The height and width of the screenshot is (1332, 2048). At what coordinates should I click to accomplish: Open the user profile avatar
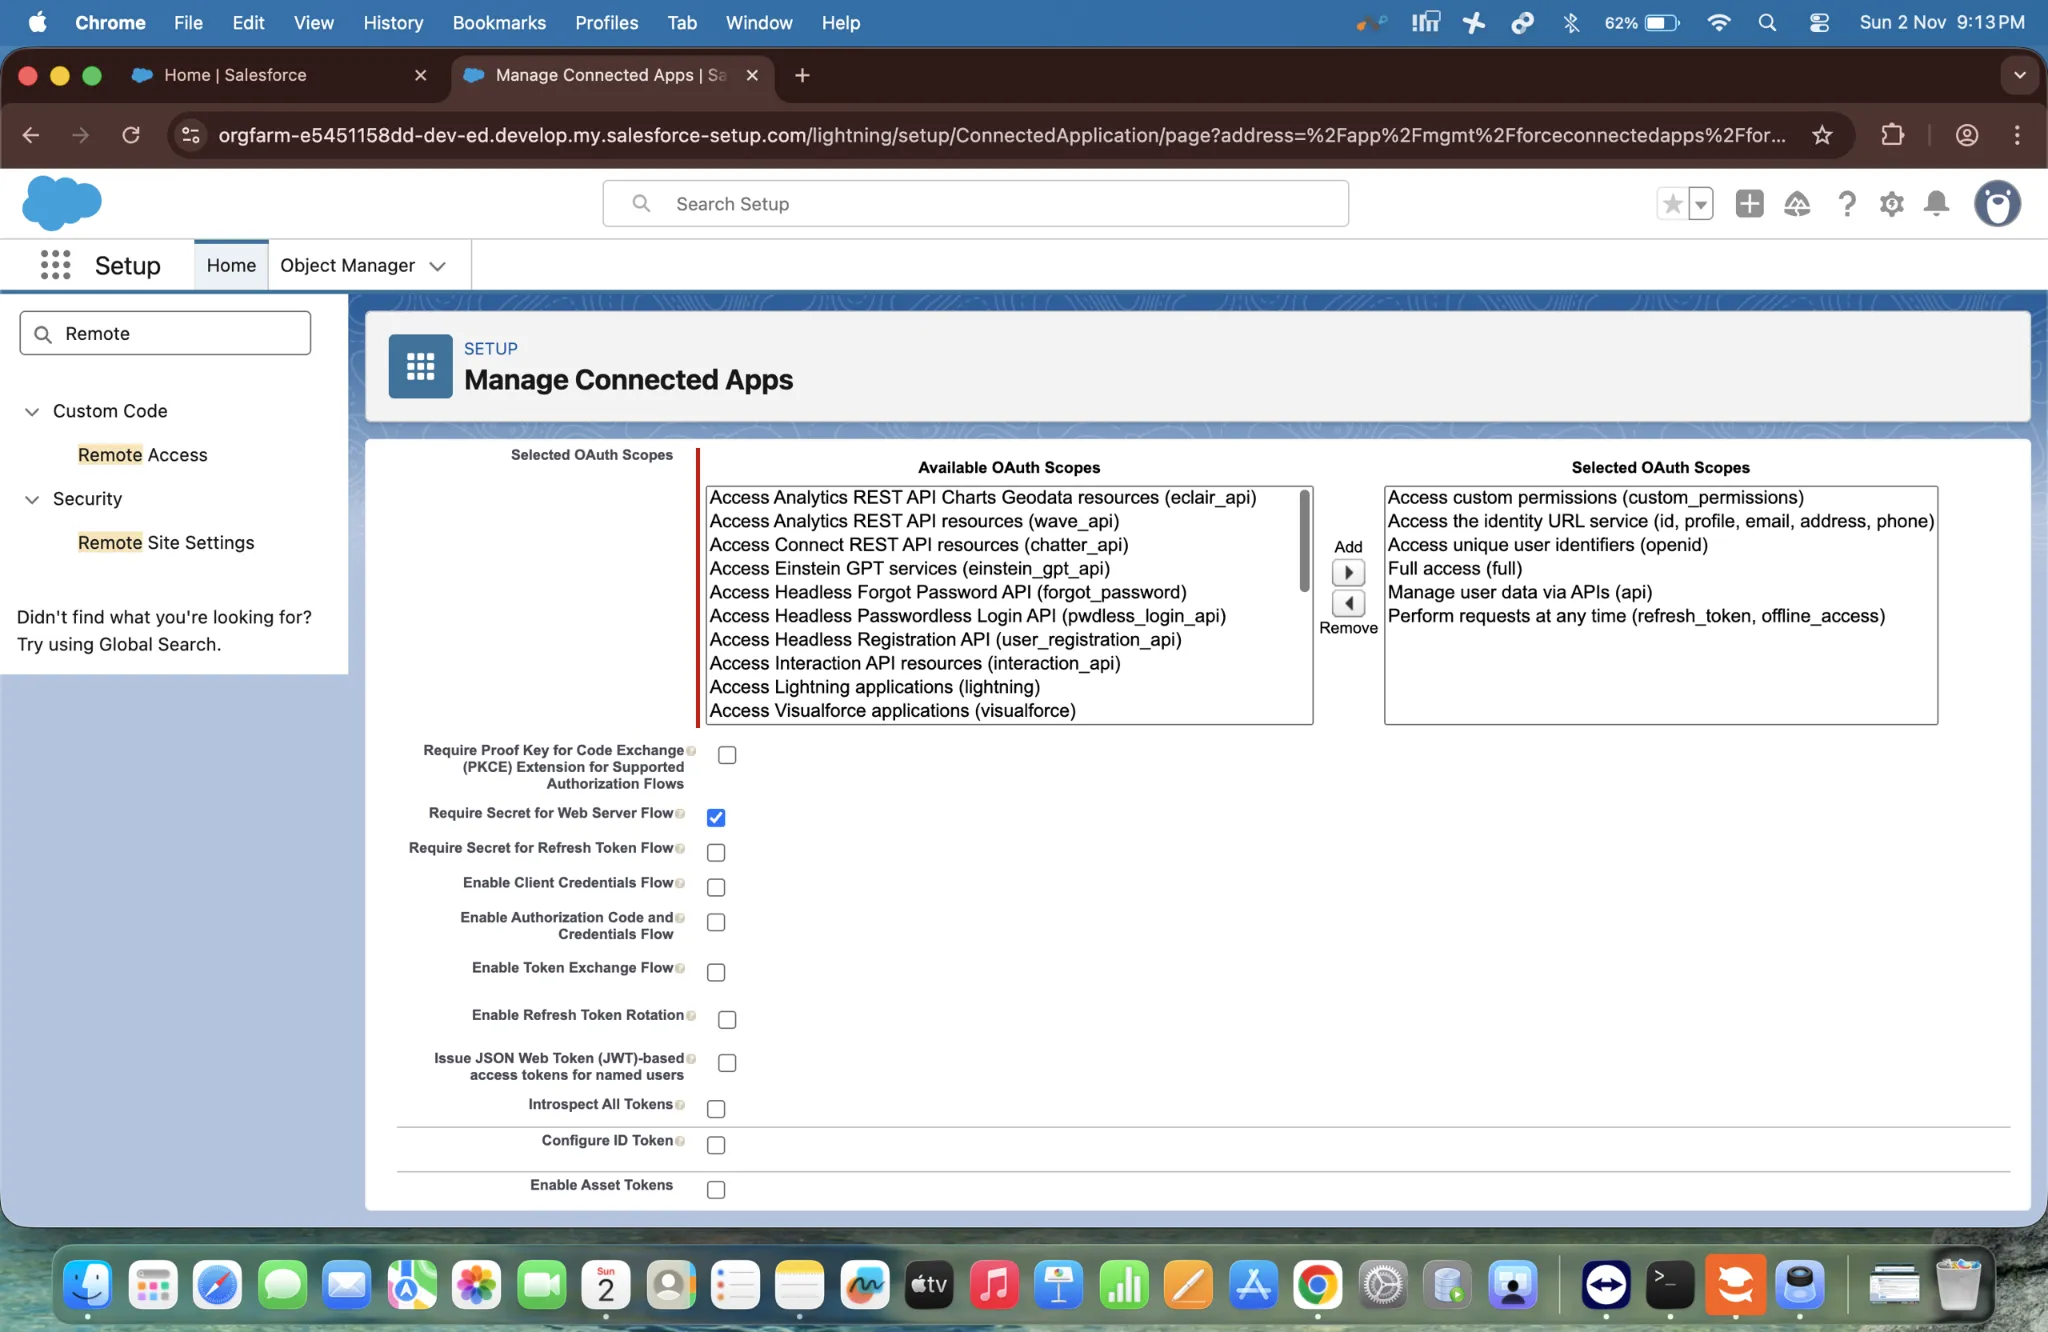click(x=1997, y=204)
